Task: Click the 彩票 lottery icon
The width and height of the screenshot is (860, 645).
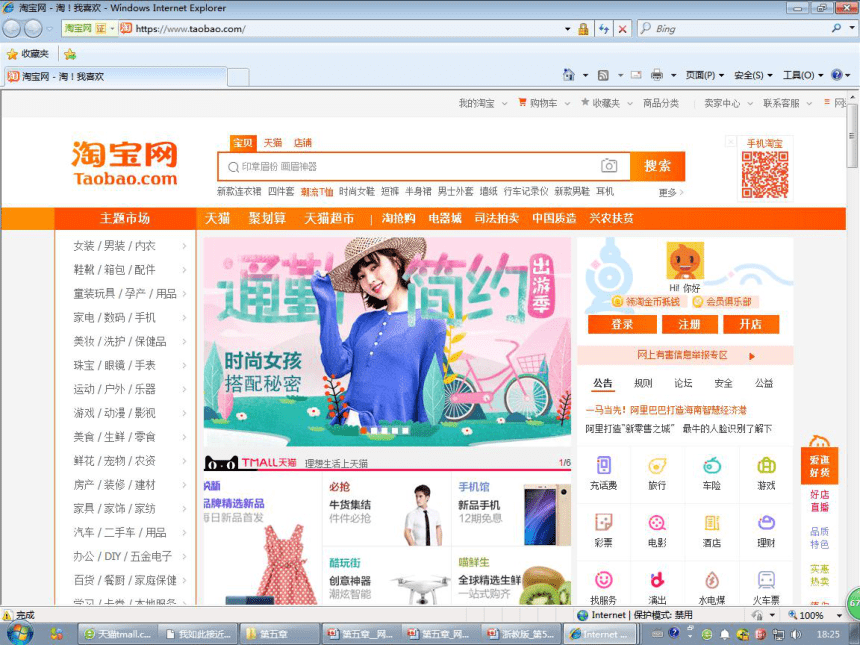Action: point(603,523)
